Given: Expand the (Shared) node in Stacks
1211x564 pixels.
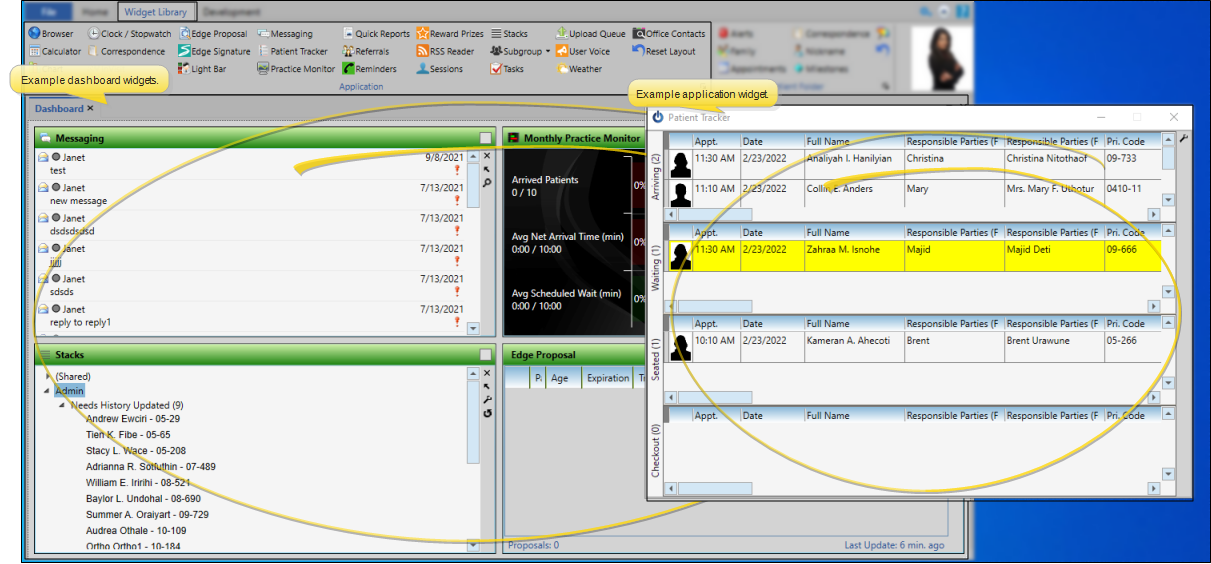Looking at the screenshot, I should (x=46, y=376).
